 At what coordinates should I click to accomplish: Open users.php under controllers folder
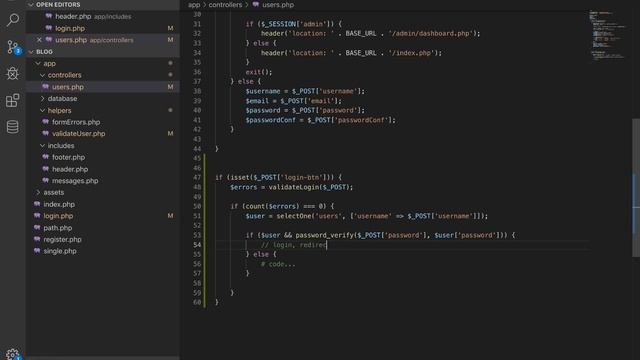click(x=103, y=87)
